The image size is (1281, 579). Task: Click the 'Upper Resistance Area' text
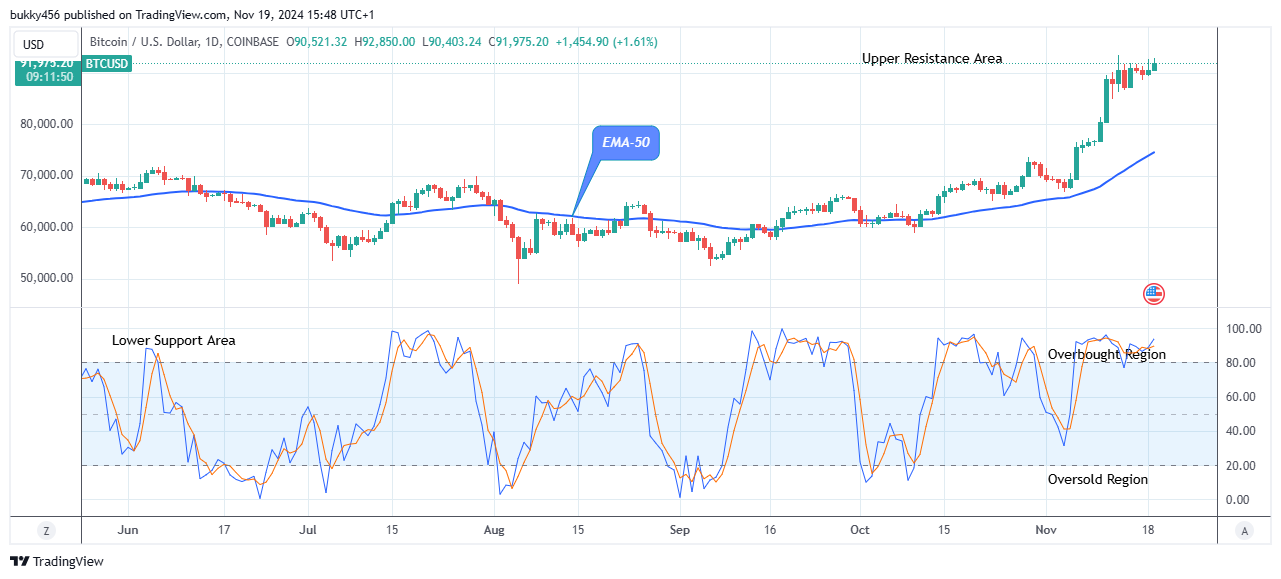(x=932, y=59)
